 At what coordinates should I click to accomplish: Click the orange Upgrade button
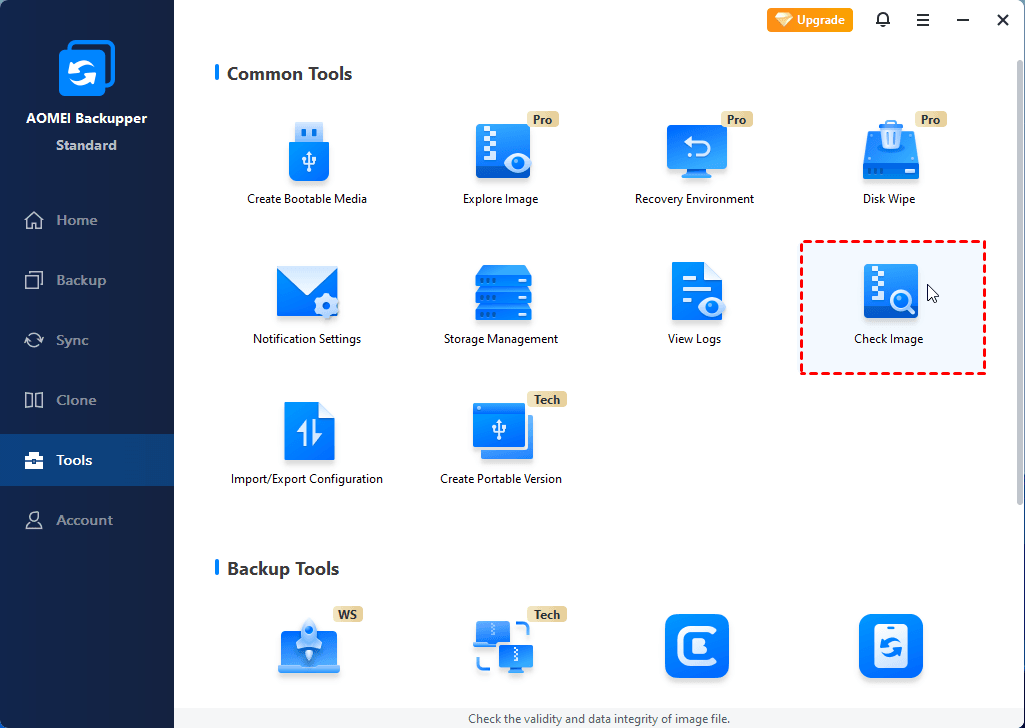coord(810,20)
